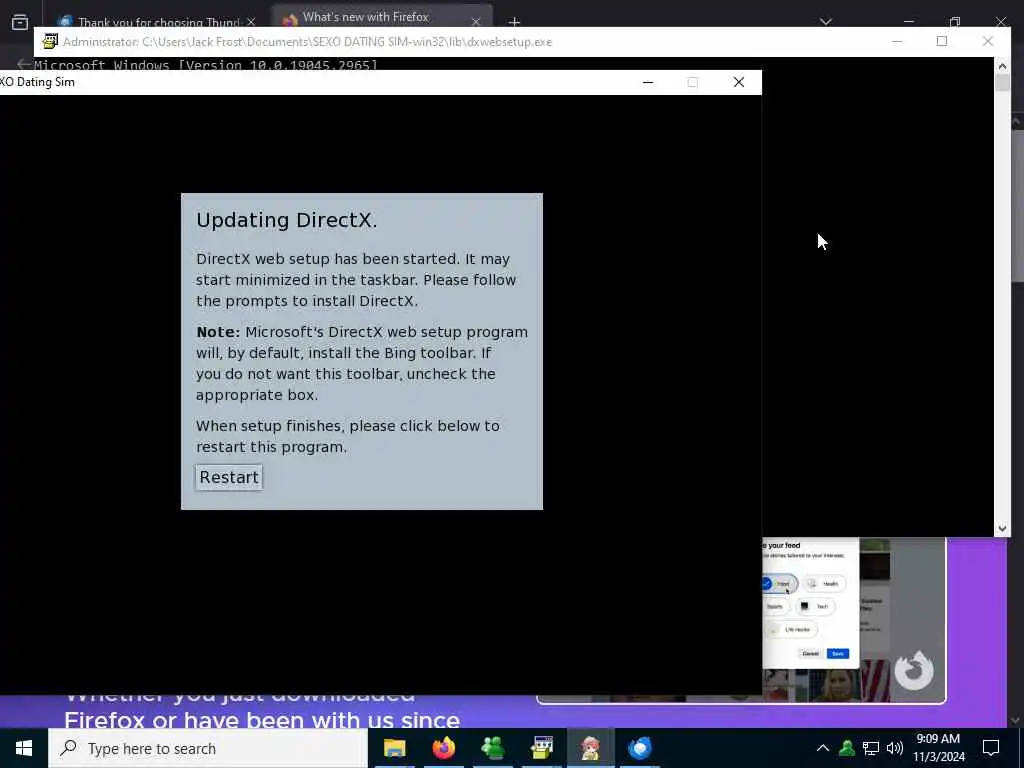Image resolution: width=1024 pixels, height=768 pixels.
Task: Open a new Firefox tab with plus button
Action: [x=515, y=22]
